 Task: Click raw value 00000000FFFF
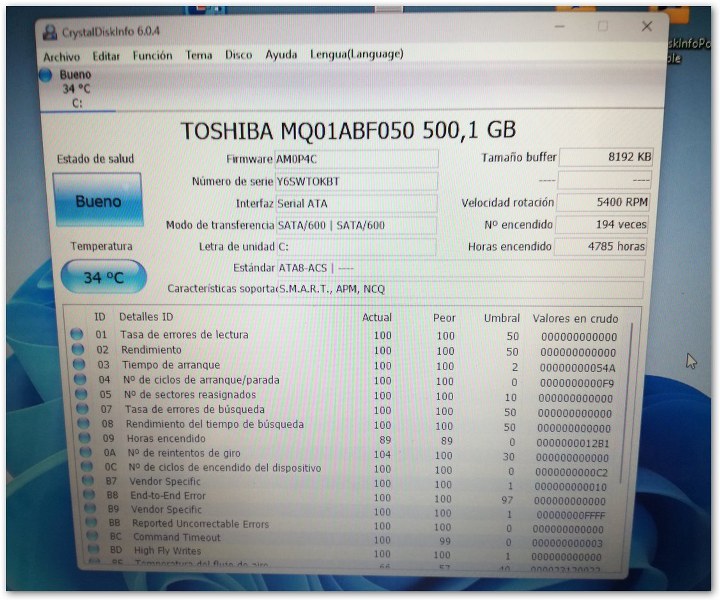click(x=571, y=515)
